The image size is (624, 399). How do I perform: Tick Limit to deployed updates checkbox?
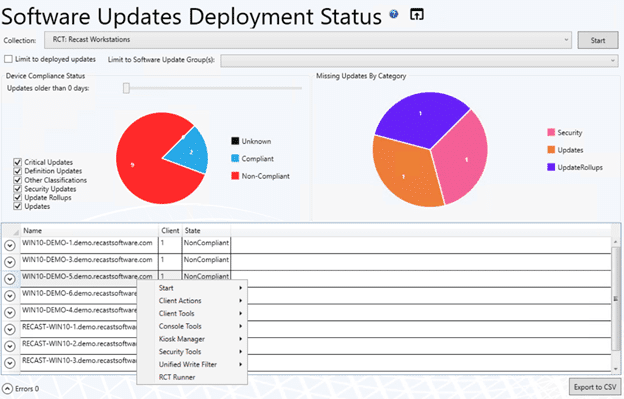(8, 59)
